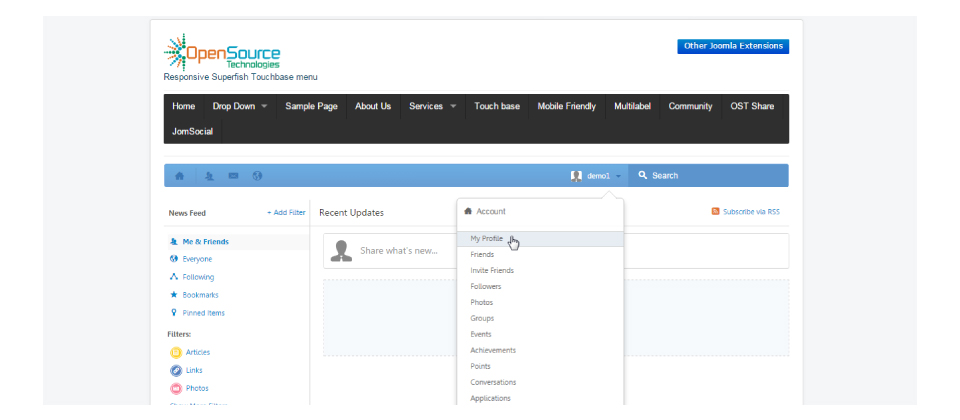Image resolution: width=960 pixels, height=420 pixels.
Task: Click the Other Joomla Extensions button
Action: click(x=732, y=46)
